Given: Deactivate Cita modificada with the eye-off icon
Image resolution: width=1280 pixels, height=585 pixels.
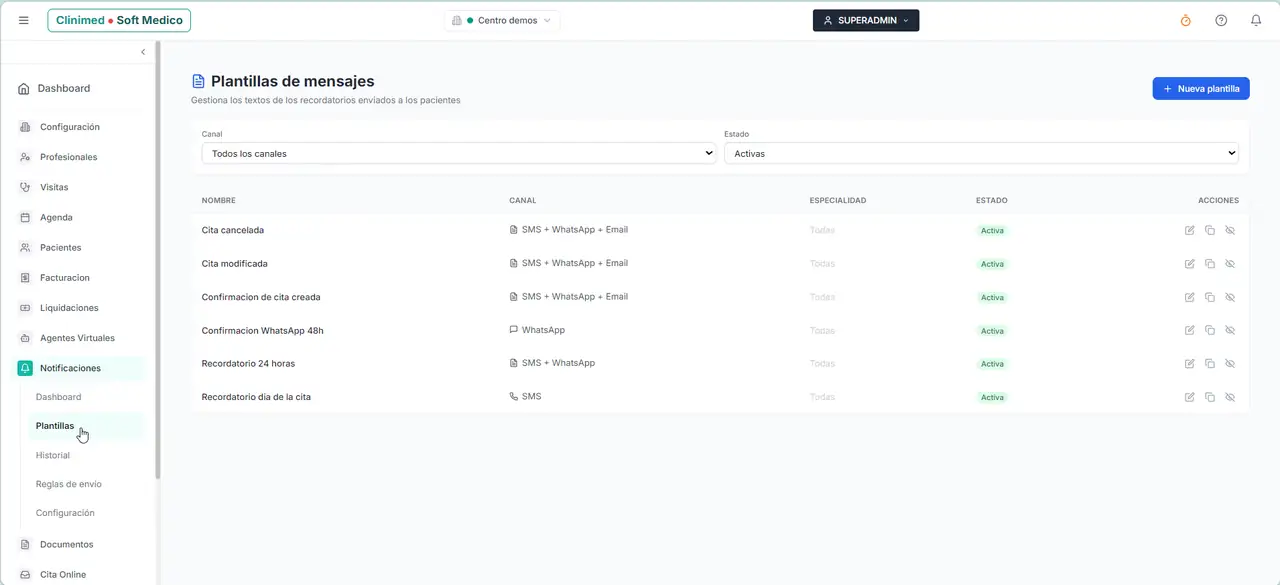Looking at the screenshot, I should click(1231, 264).
